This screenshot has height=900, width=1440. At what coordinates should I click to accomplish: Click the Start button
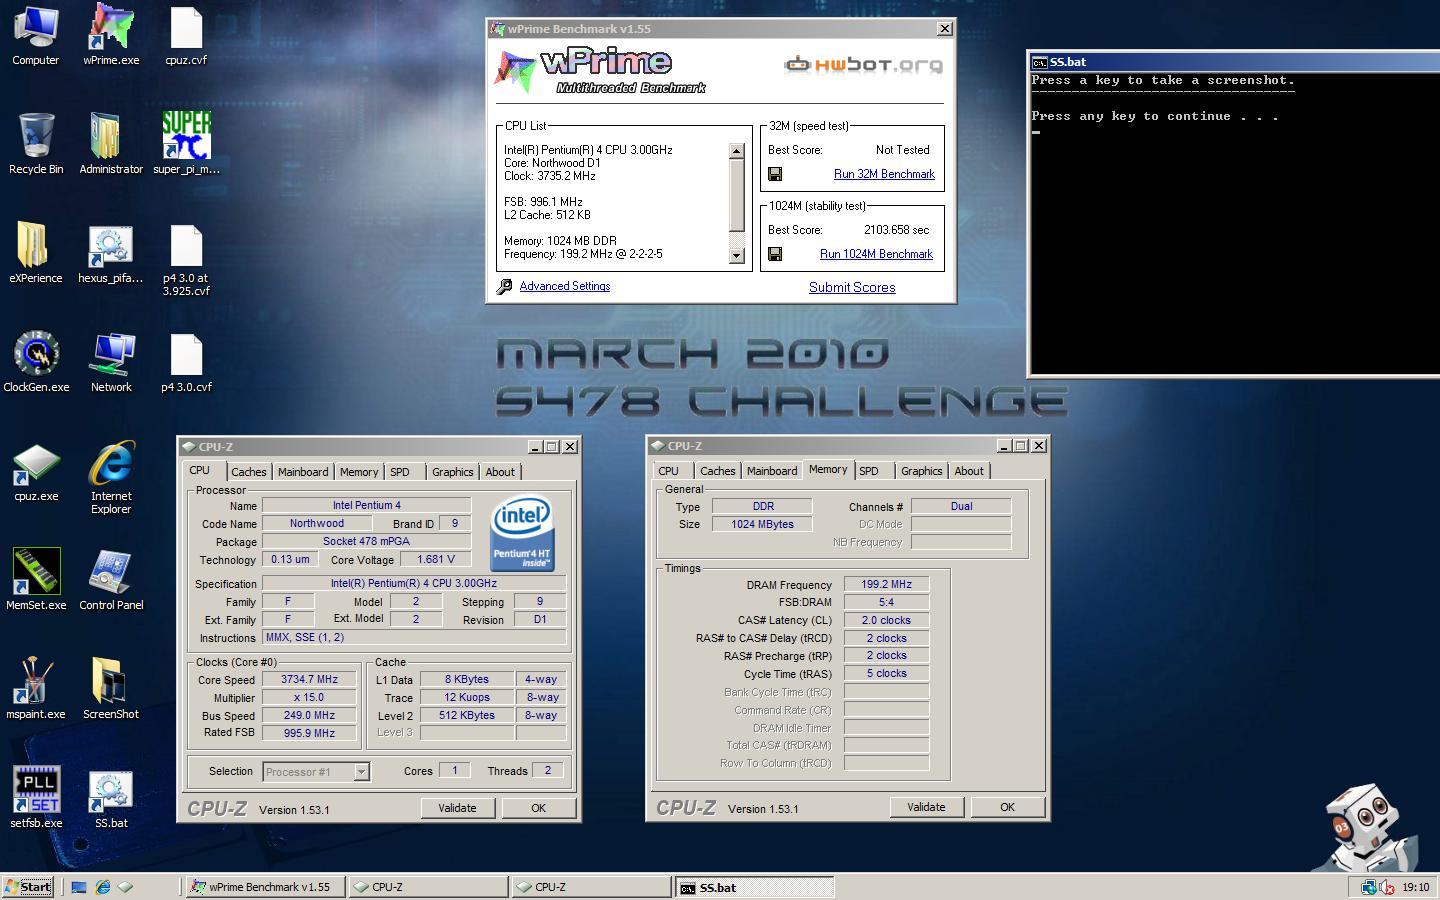(x=28, y=887)
